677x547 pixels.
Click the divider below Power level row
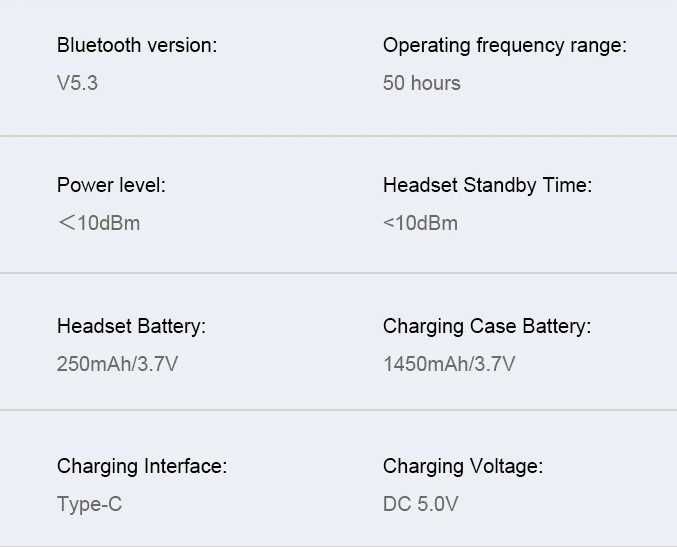click(338, 273)
